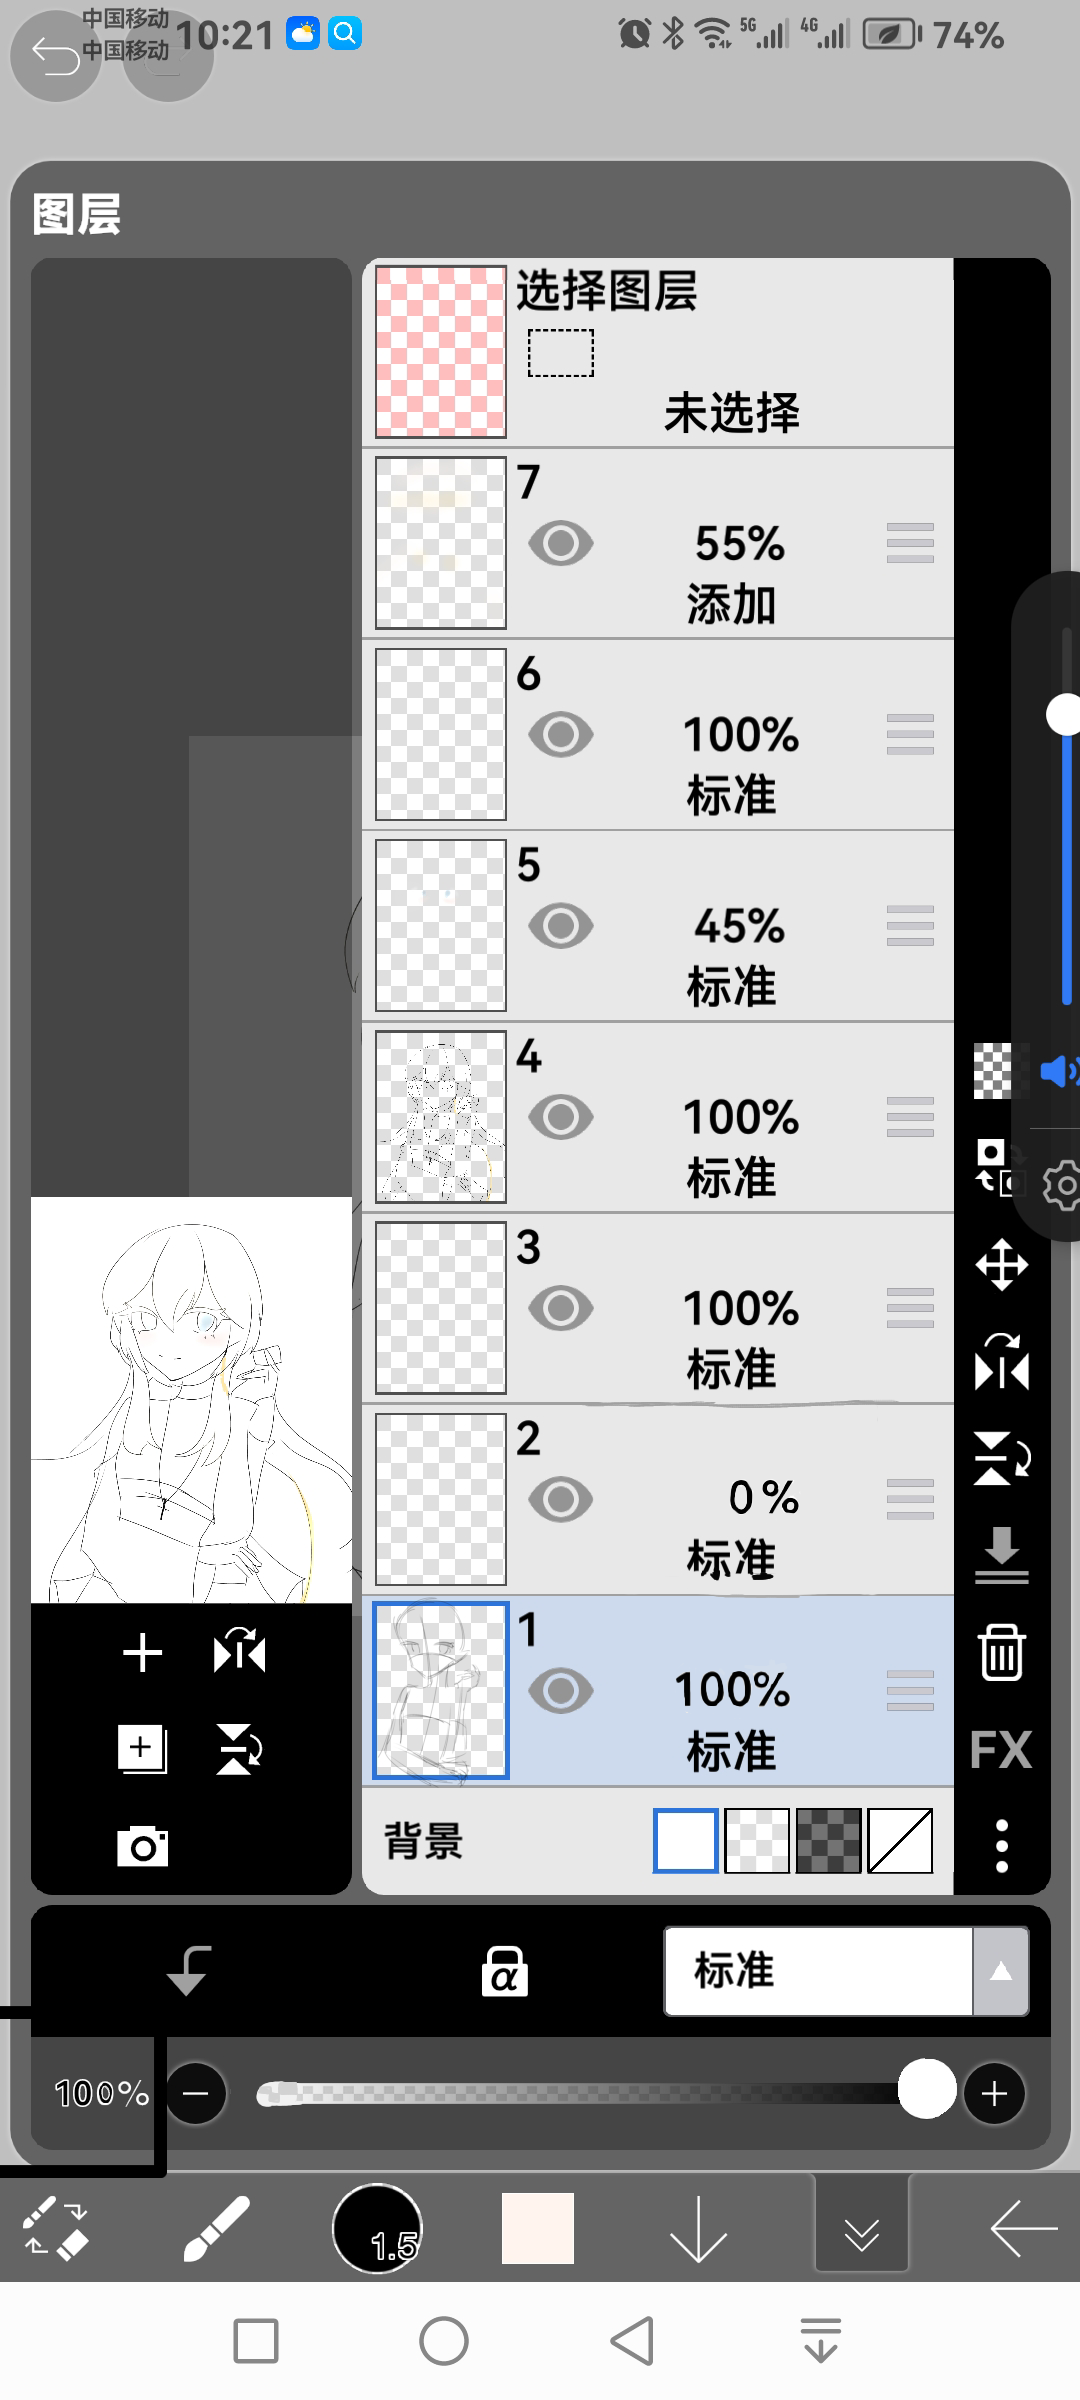This screenshot has height=2400, width=1080.
Task: Choose the white background swatch
Action: [x=686, y=1840]
